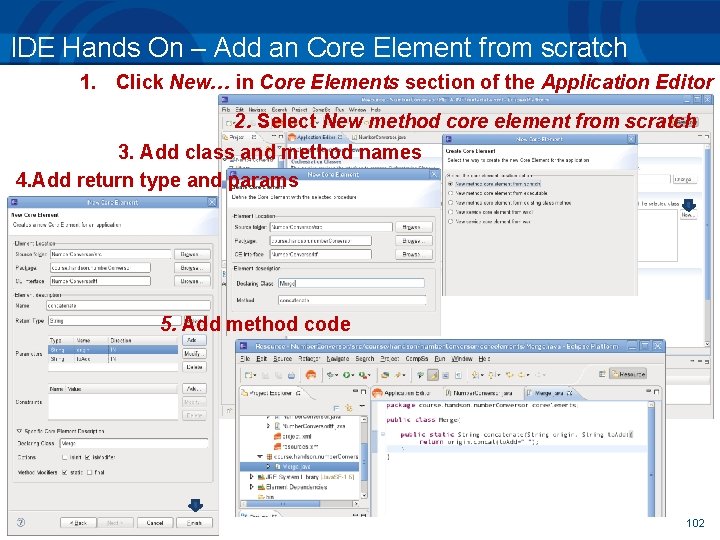Toggle the isInit checkbox under Options
The height and width of the screenshot is (540, 720).
coord(65,457)
